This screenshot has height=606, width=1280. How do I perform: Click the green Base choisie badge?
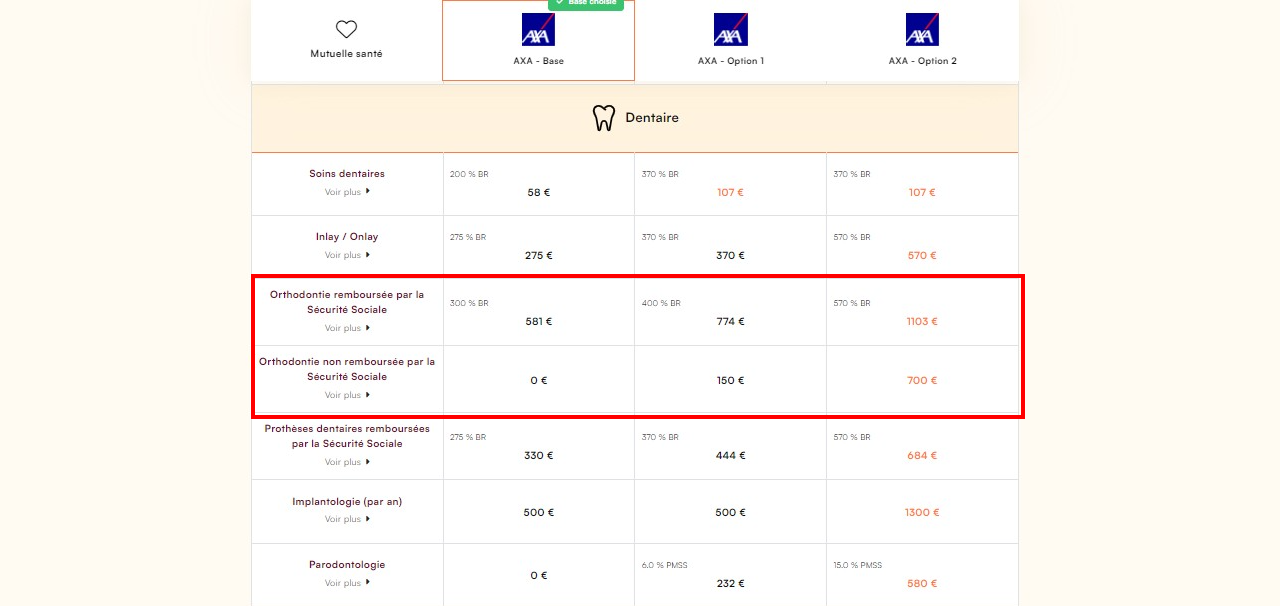pyautogui.click(x=586, y=3)
